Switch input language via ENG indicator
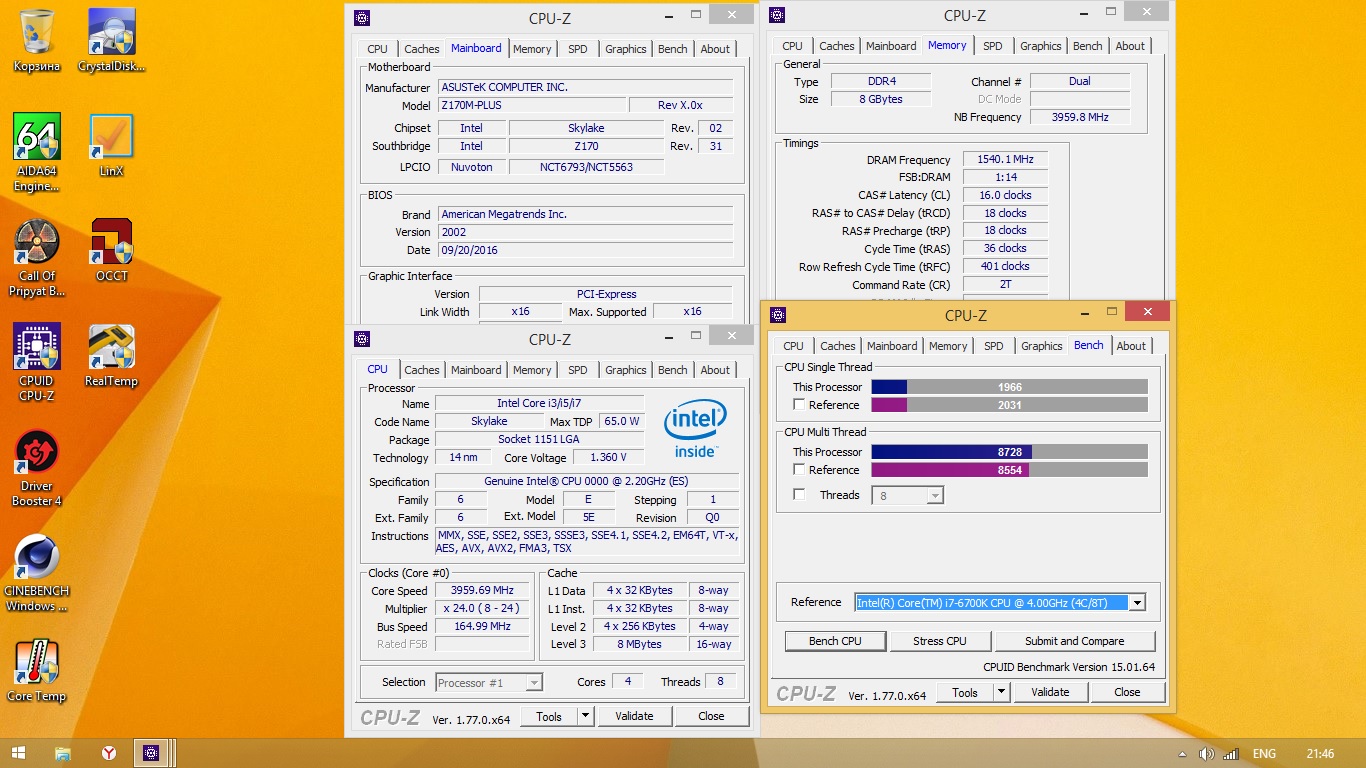The height and width of the screenshot is (768, 1366). pos(1264,753)
